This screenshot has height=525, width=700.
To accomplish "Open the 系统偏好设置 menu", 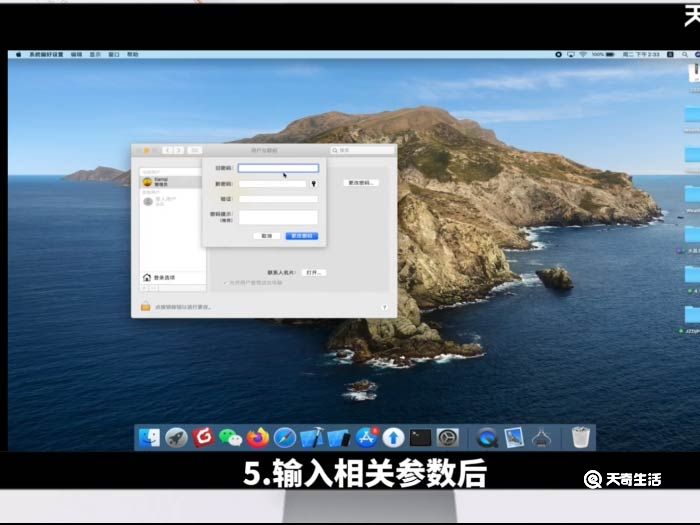I will (45, 54).
